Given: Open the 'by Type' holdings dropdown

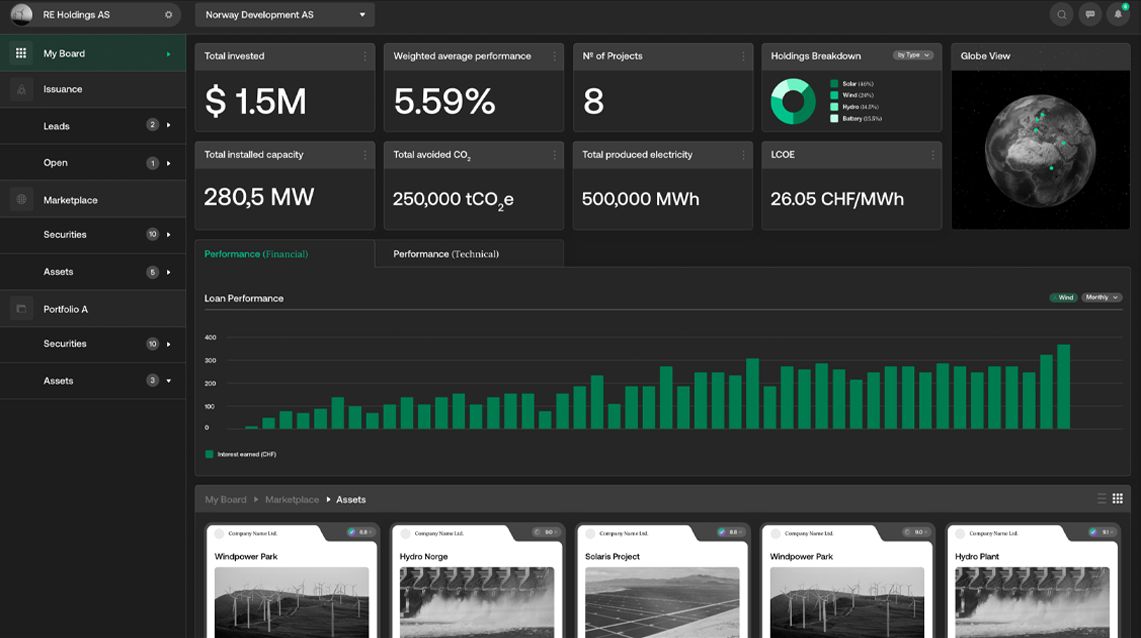Looking at the screenshot, I should pyautogui.click(x=913, y=56).
